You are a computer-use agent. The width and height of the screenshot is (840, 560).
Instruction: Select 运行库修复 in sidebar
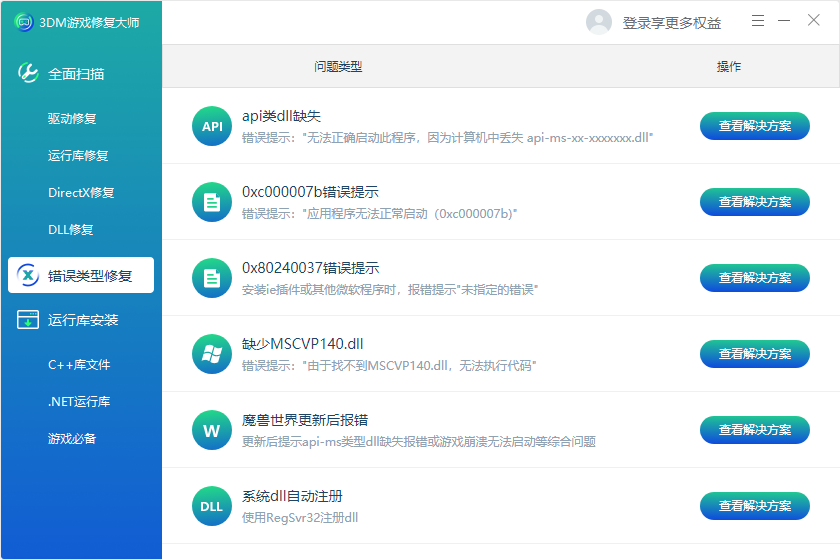point(78,155)
